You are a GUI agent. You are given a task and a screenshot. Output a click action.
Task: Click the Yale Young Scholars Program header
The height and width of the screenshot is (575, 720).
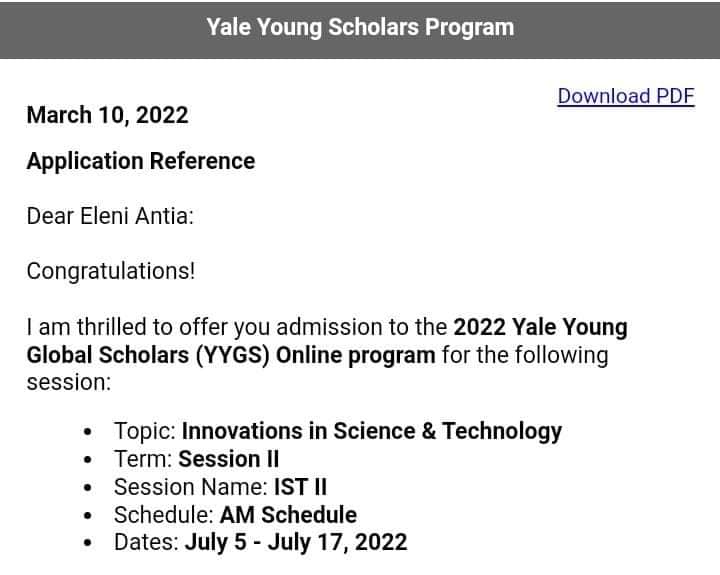360,27
